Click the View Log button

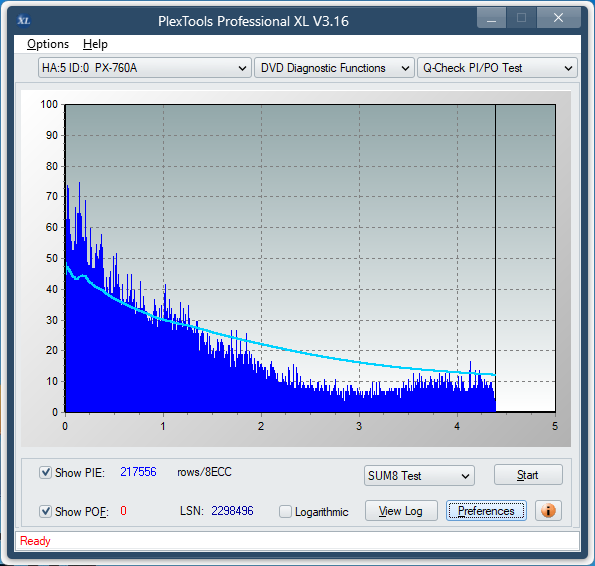[x=401, y=511]
